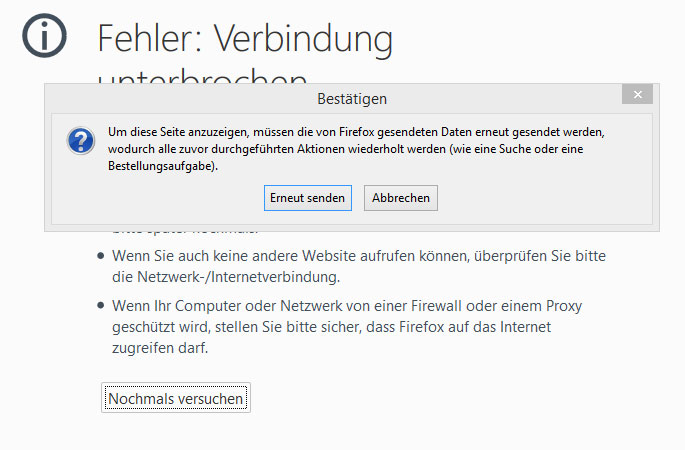This screenshot has width=685, height=450.
Task: Click the bullet before 'Wenn Ihr Computer'
Action: click(99, 304)
